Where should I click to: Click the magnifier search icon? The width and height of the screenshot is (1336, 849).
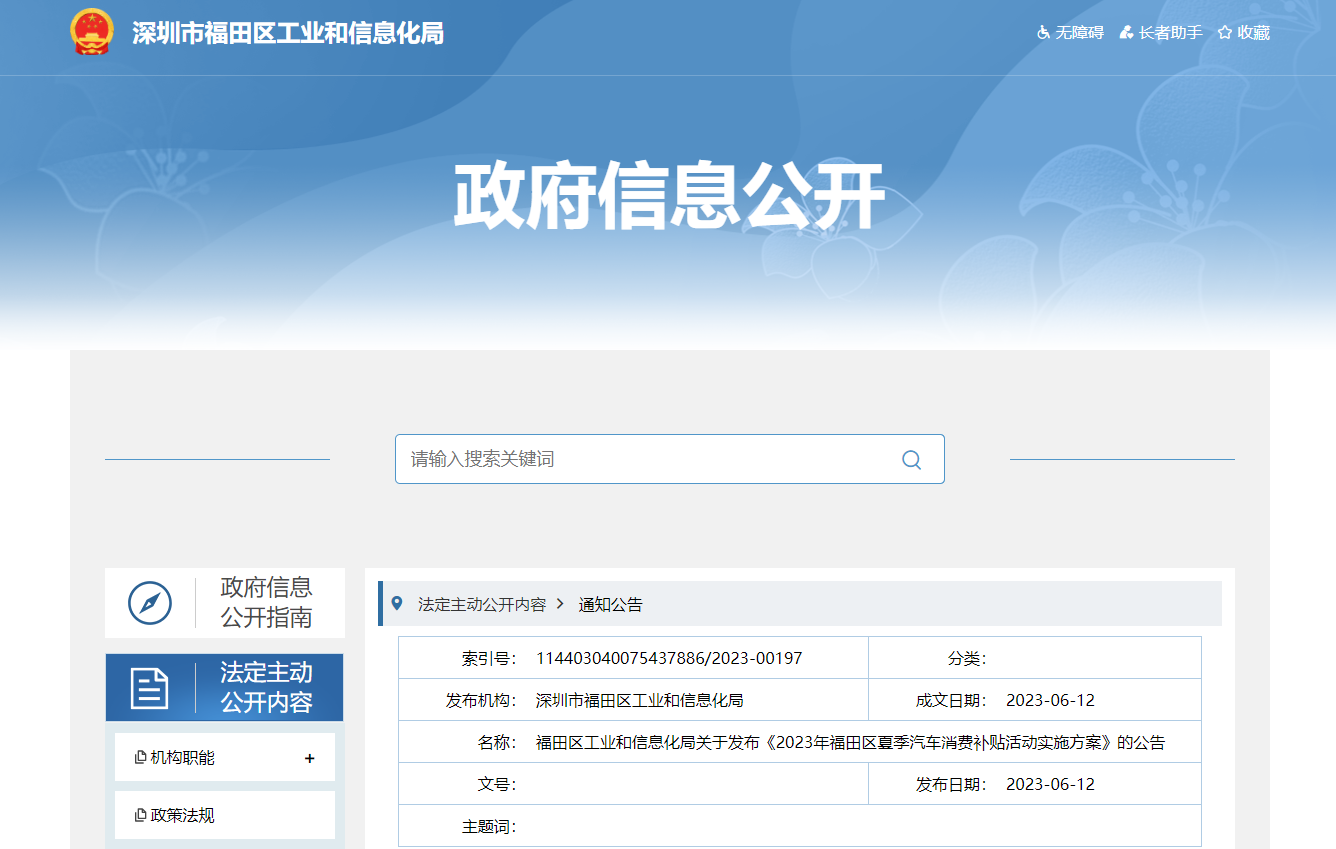(x=911, y=459)
